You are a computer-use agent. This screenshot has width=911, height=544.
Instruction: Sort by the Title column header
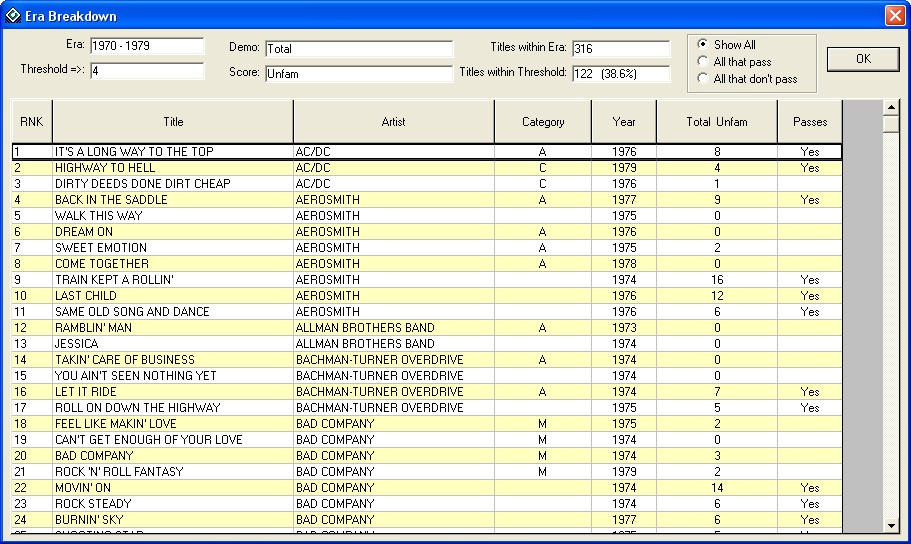tap(173, 121)
